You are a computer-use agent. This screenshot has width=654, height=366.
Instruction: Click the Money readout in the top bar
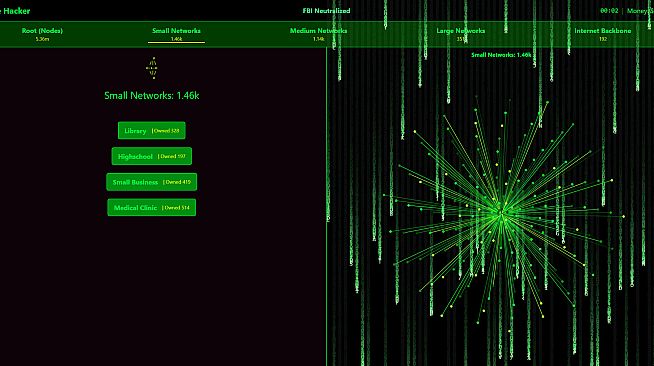point(640,11)
